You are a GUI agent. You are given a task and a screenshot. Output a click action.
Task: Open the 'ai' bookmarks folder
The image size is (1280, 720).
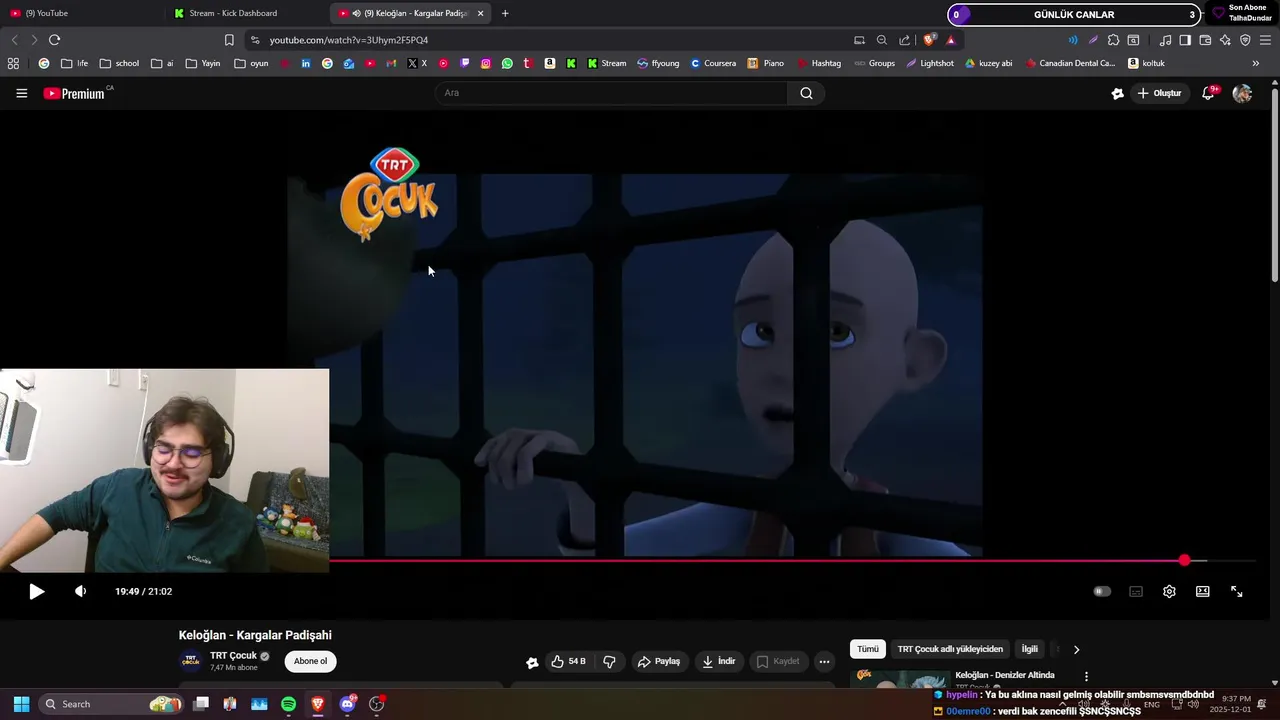click(x=162, y=63)
